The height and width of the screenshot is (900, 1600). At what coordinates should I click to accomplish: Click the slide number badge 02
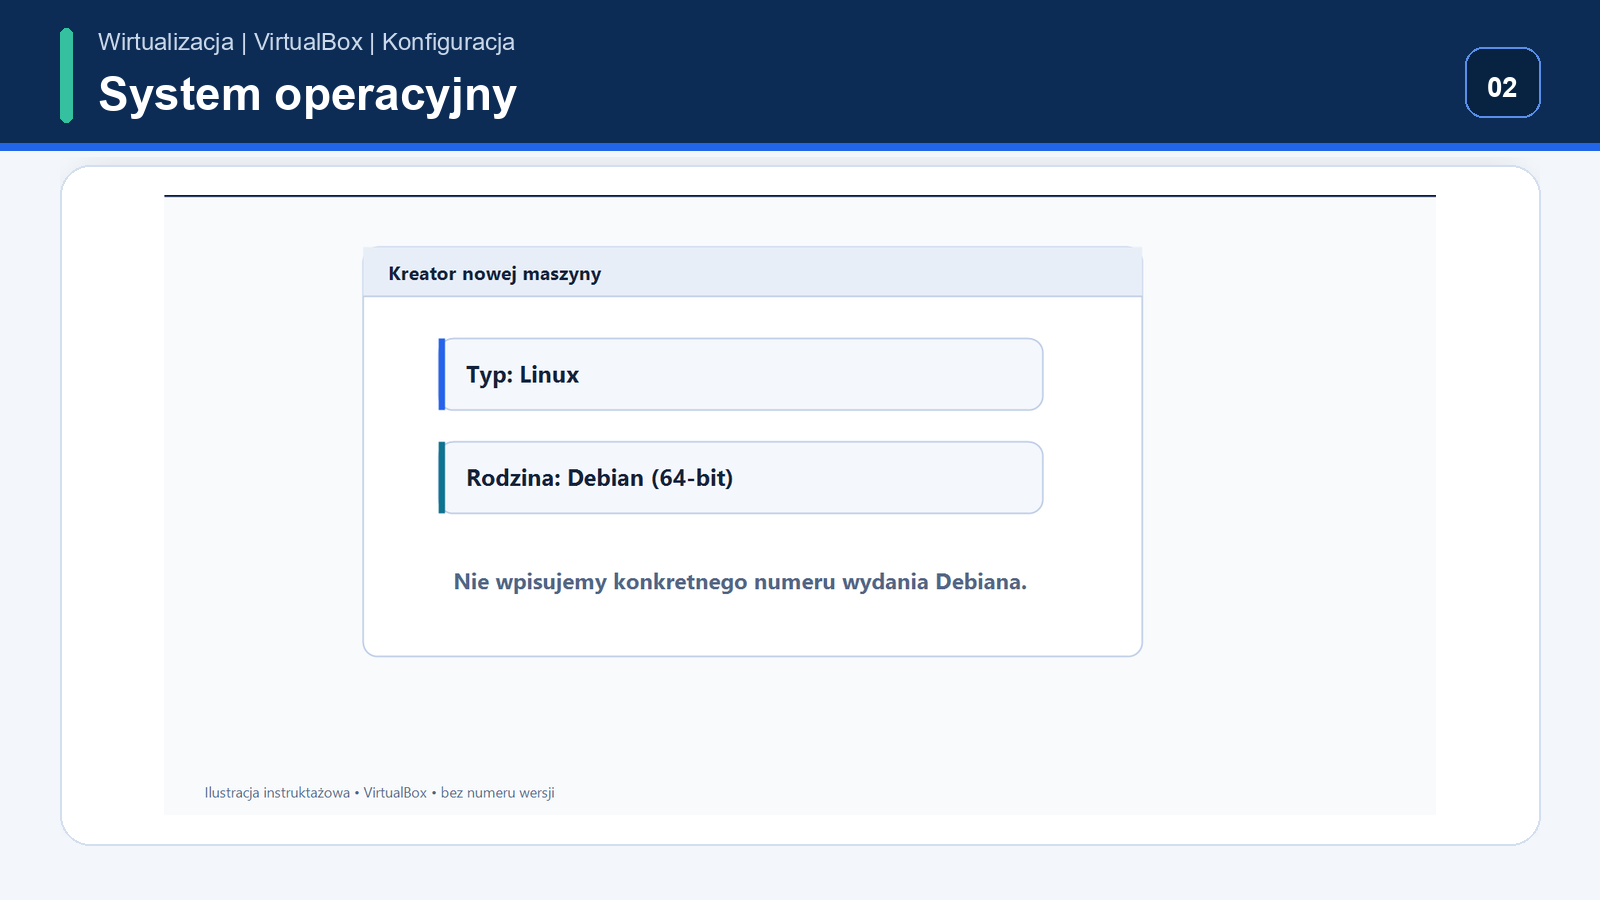click(x=1502, y=83)
